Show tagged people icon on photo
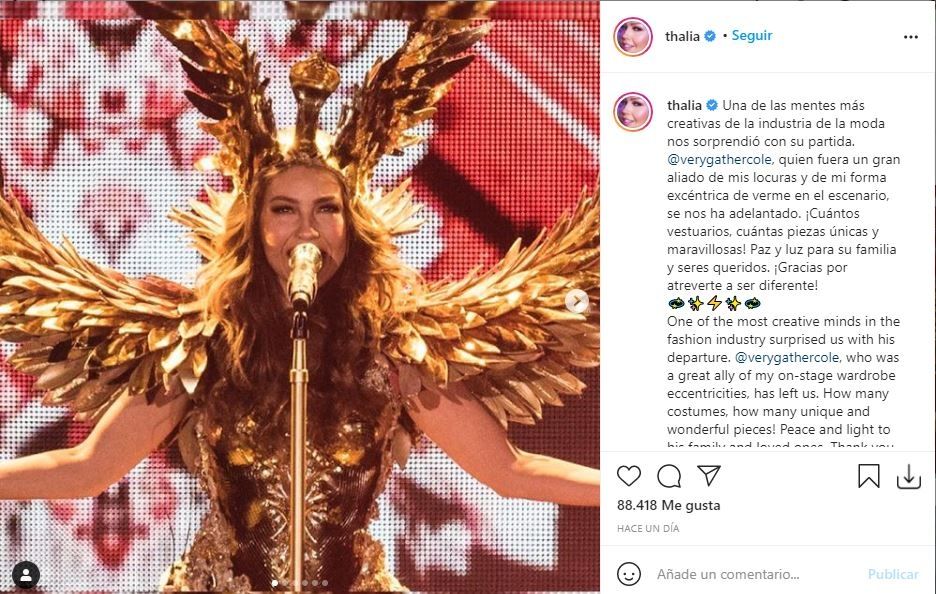This screenshot has width=936, height=594. click(x=26, y=575)
